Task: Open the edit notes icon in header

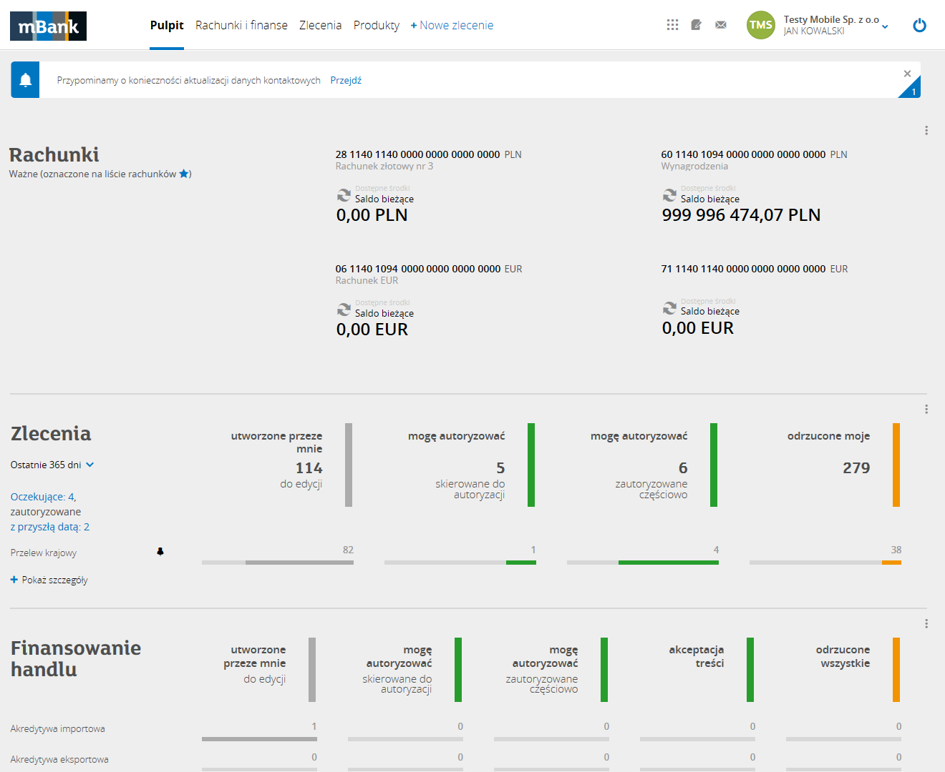Action: click(x=696, y=25)
